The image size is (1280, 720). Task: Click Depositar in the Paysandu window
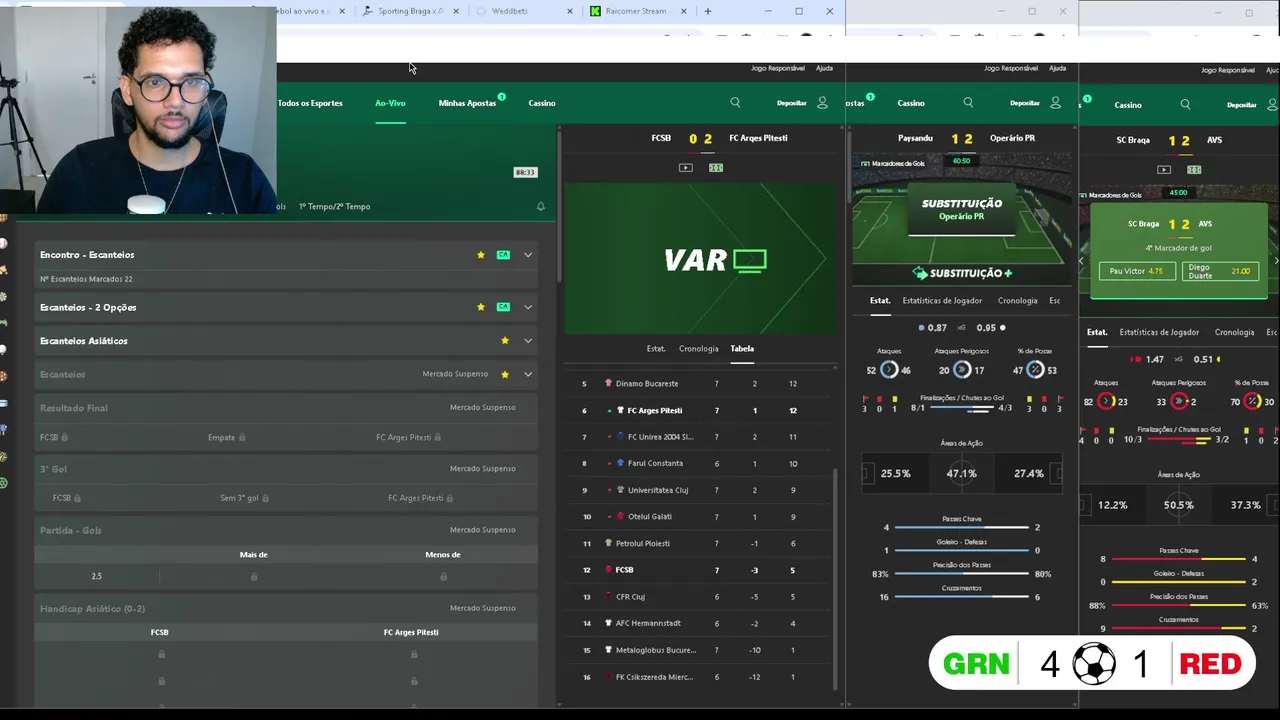(1025, 103)
